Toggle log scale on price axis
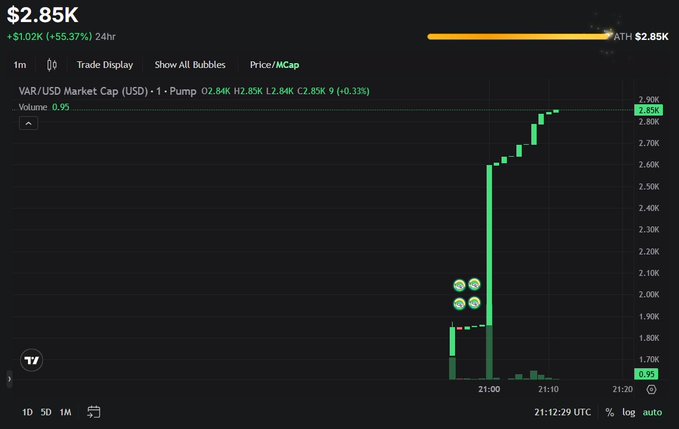Viewport: 679px width, 429px height. pyautogui.click(x=628, y=412)
